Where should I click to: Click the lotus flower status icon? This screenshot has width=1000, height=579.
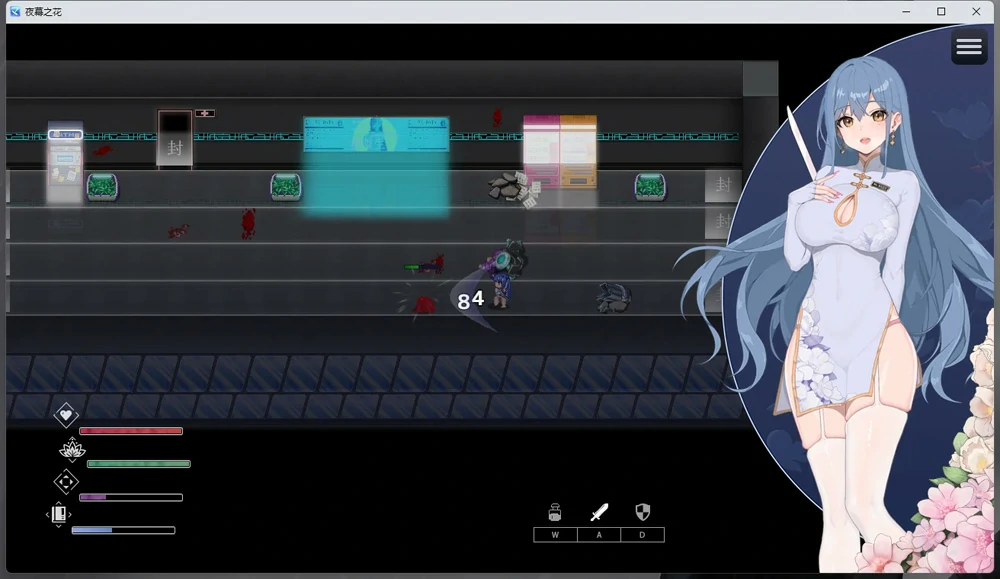point(72,449)
